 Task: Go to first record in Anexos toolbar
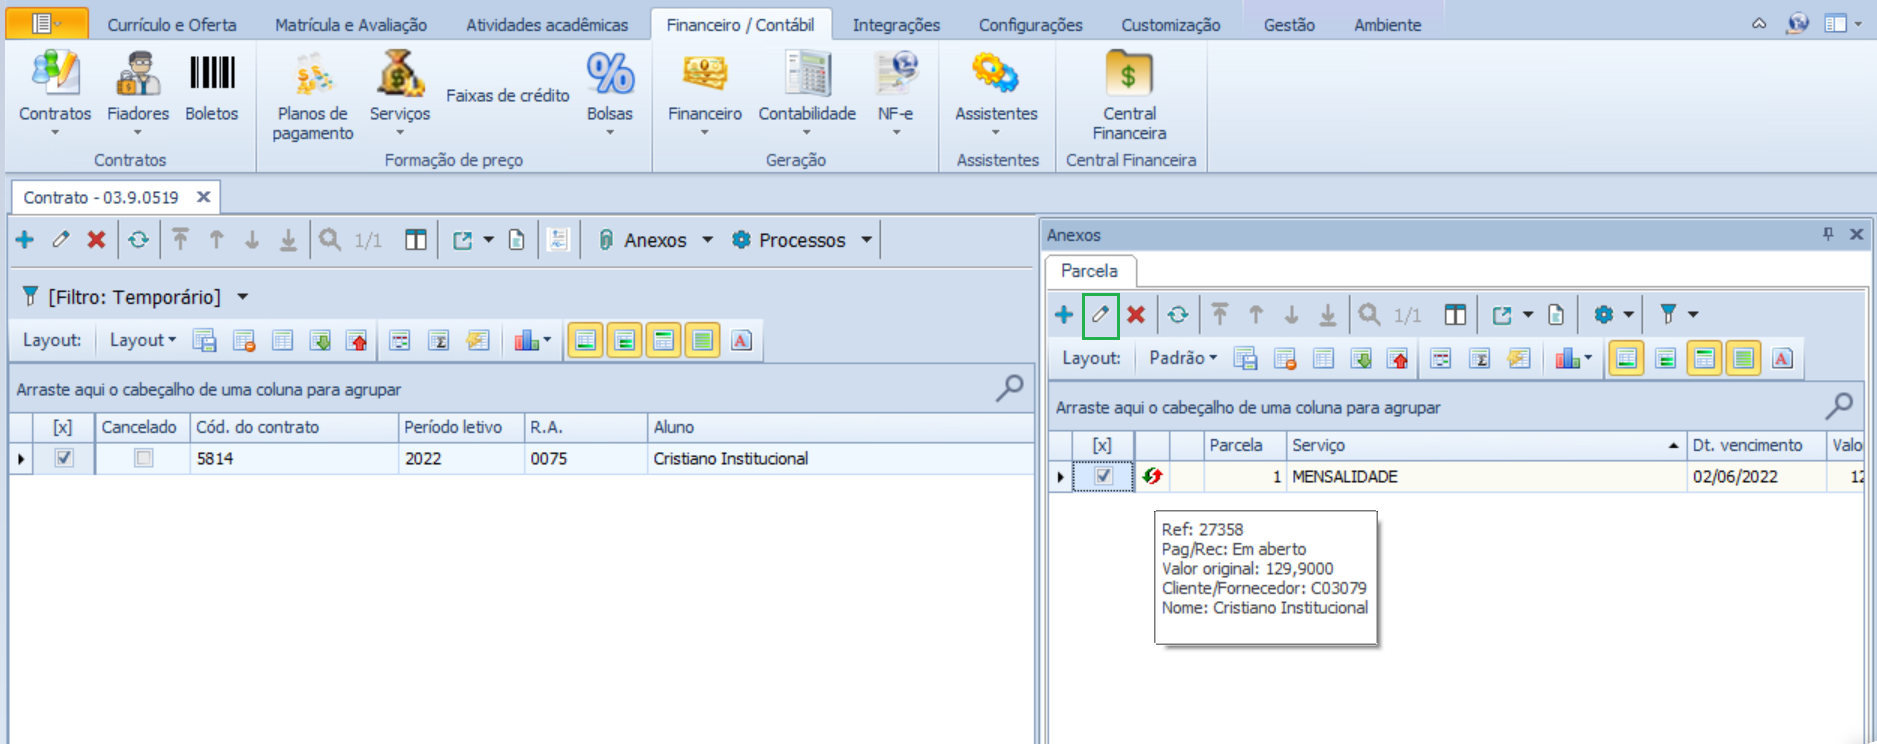pos(1220,315)
